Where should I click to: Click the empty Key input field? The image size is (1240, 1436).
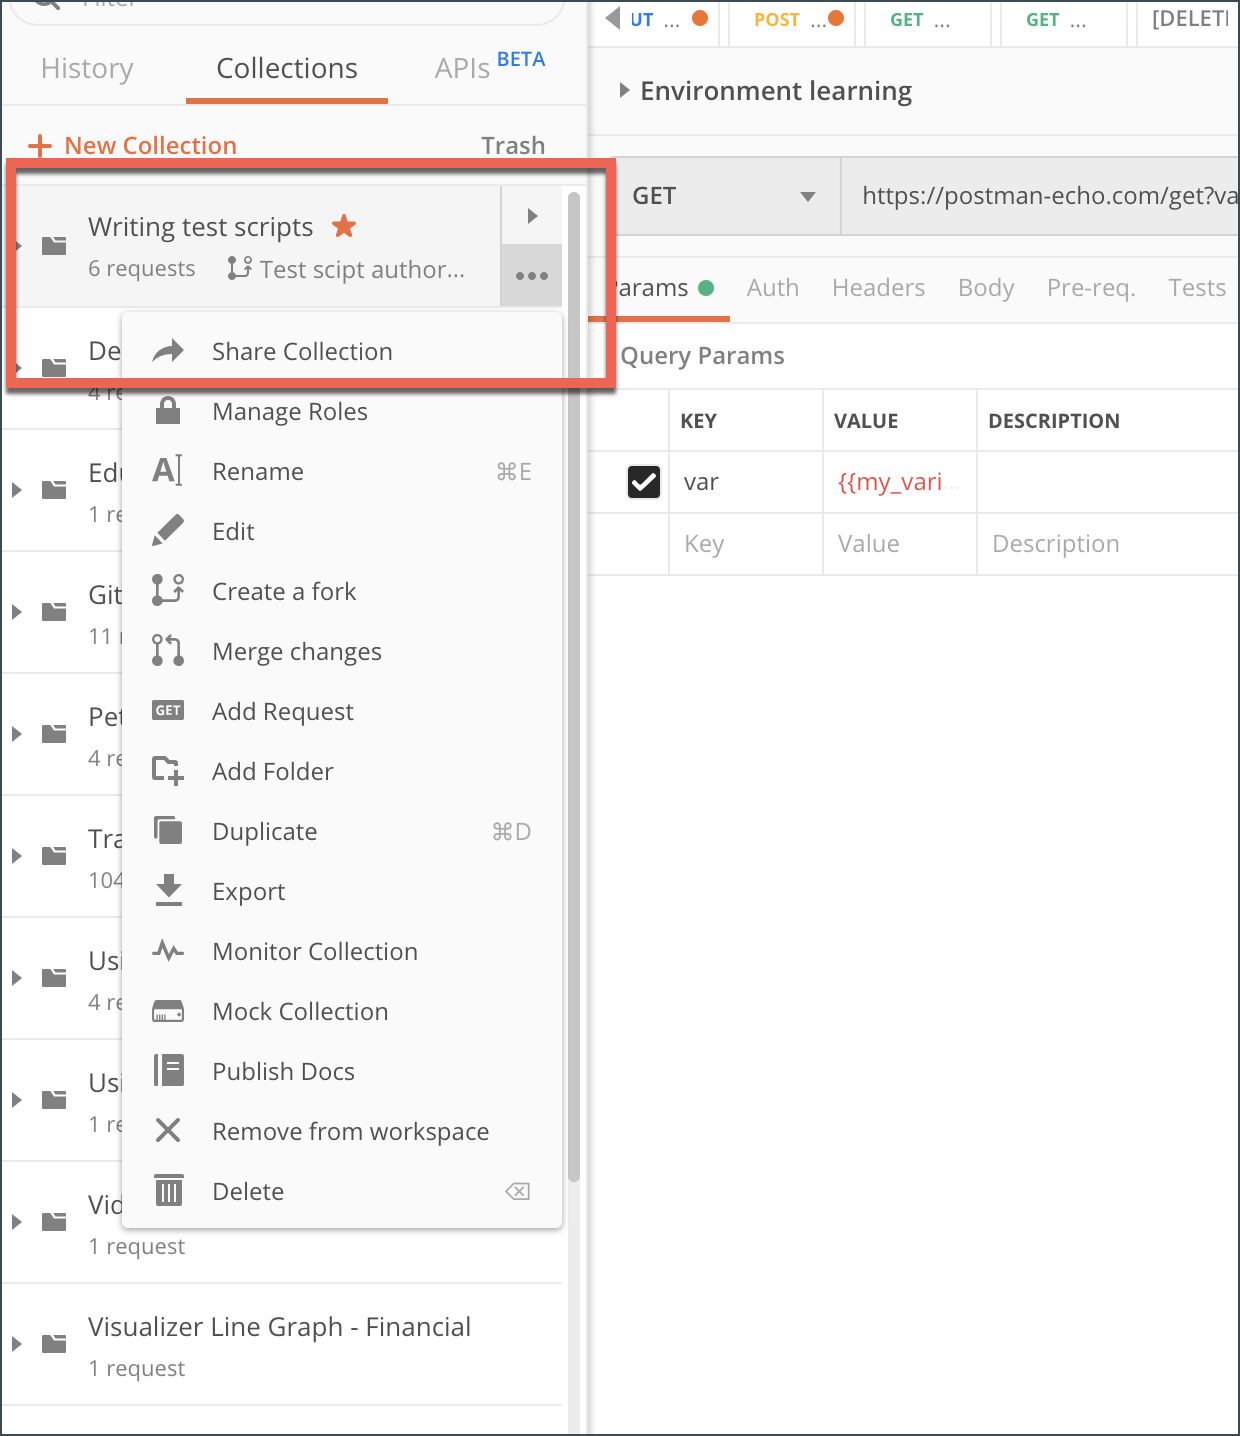coord(744,544)
